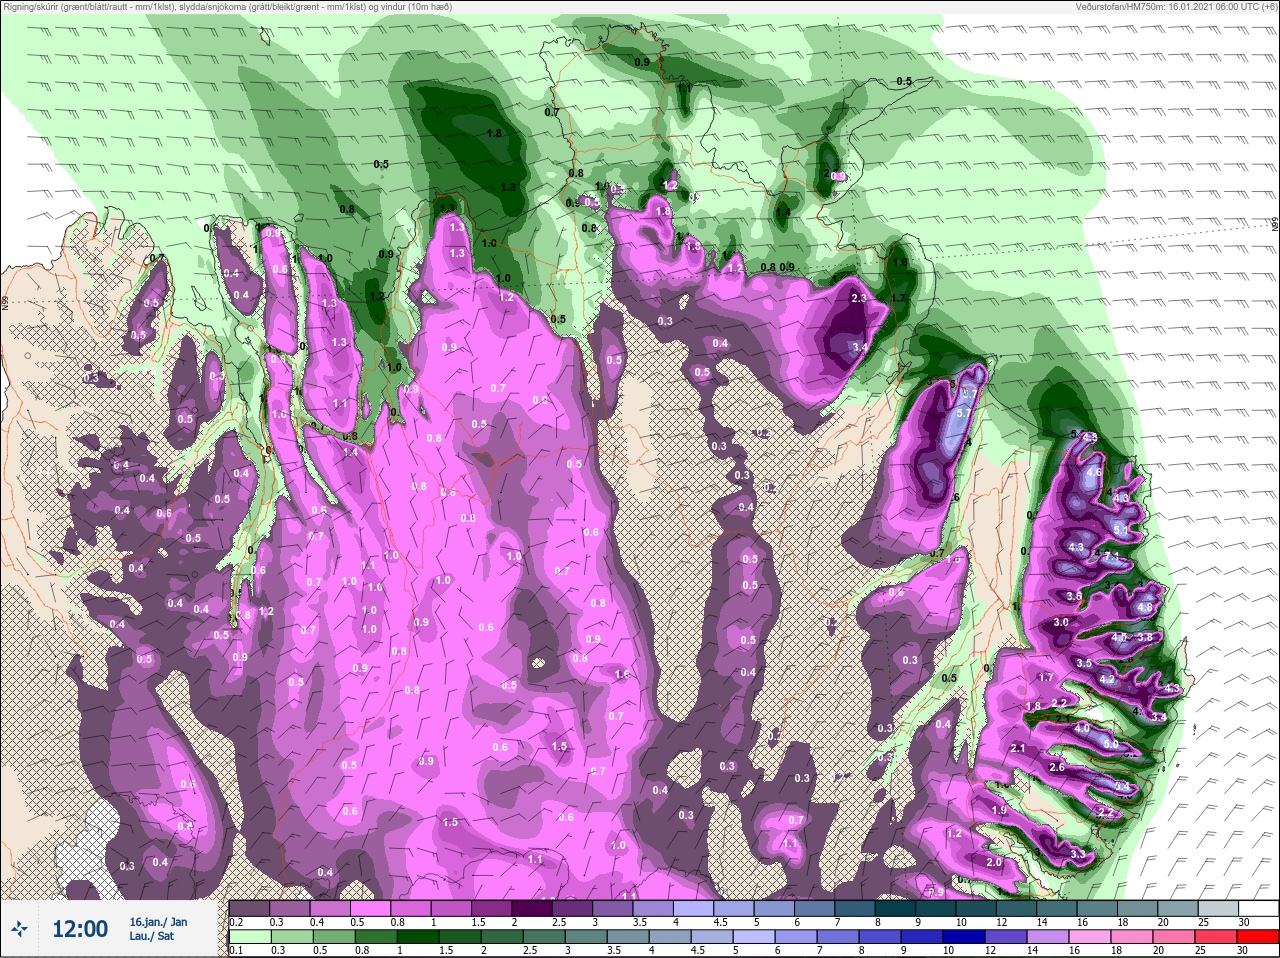Pick the upper legend pink swatch right of 0.5
1280x958 pixels.
point(370,909)
